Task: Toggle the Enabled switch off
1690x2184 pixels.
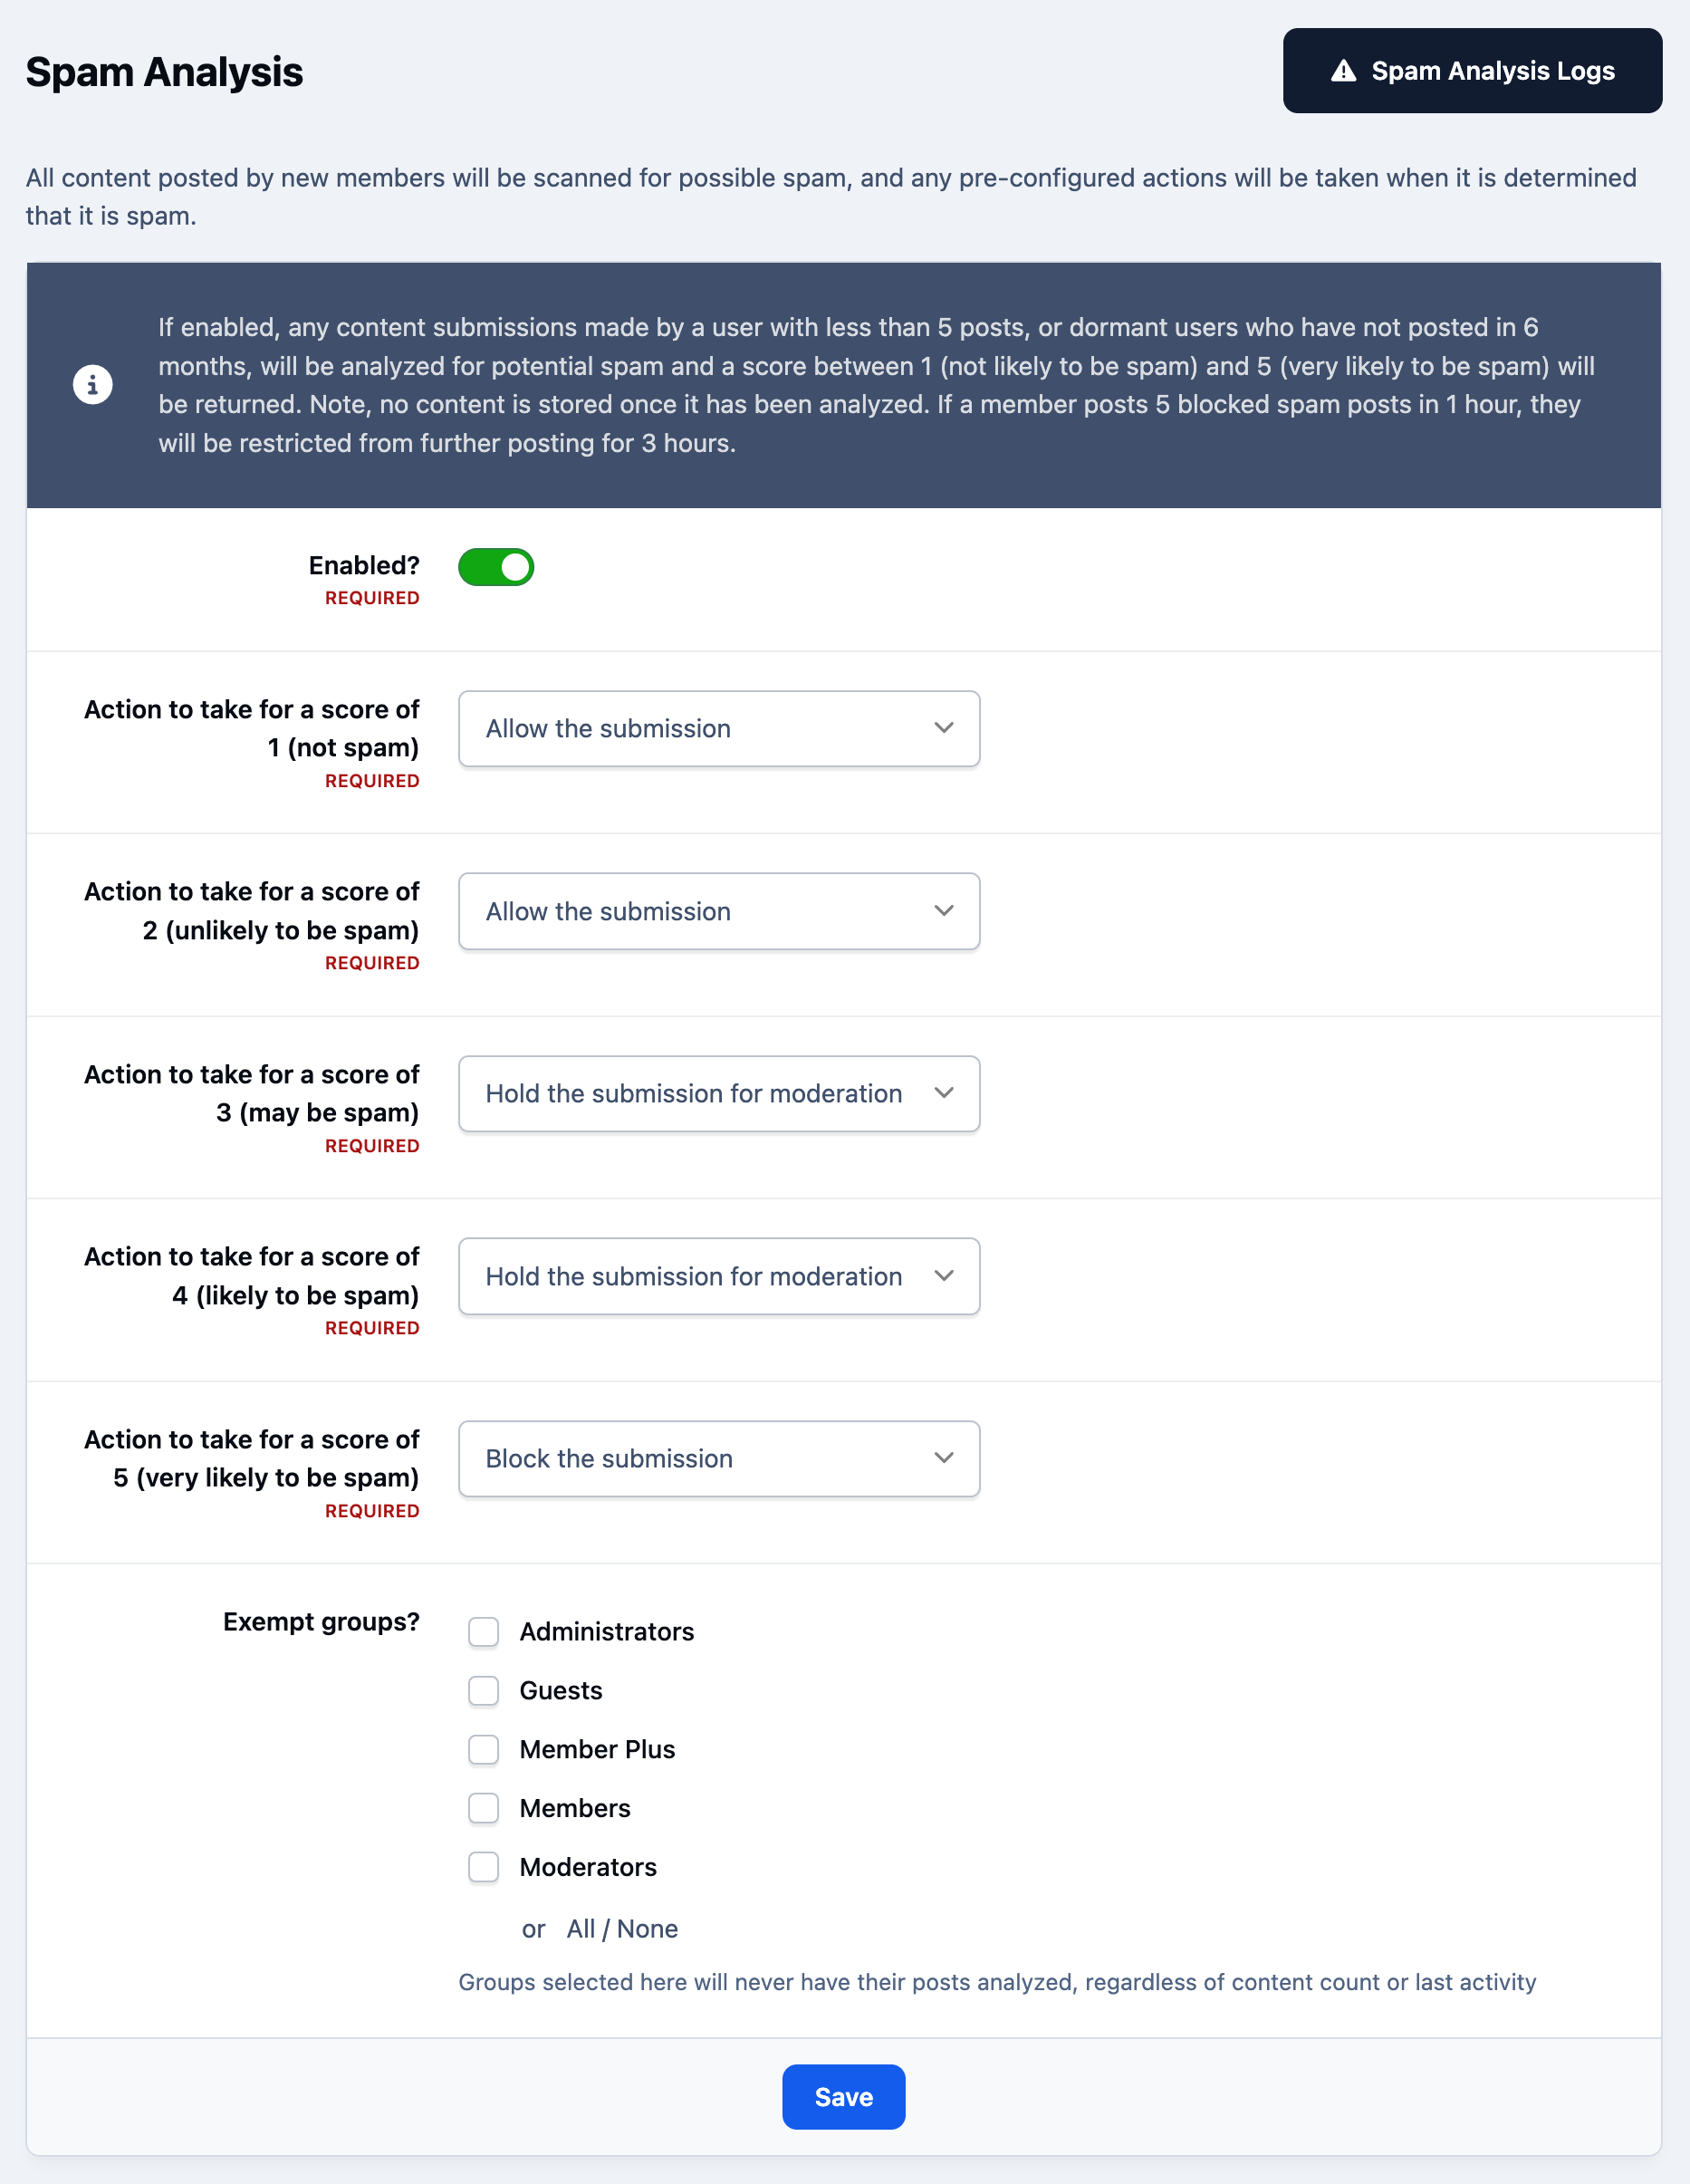Action: (x=496, y=567)
